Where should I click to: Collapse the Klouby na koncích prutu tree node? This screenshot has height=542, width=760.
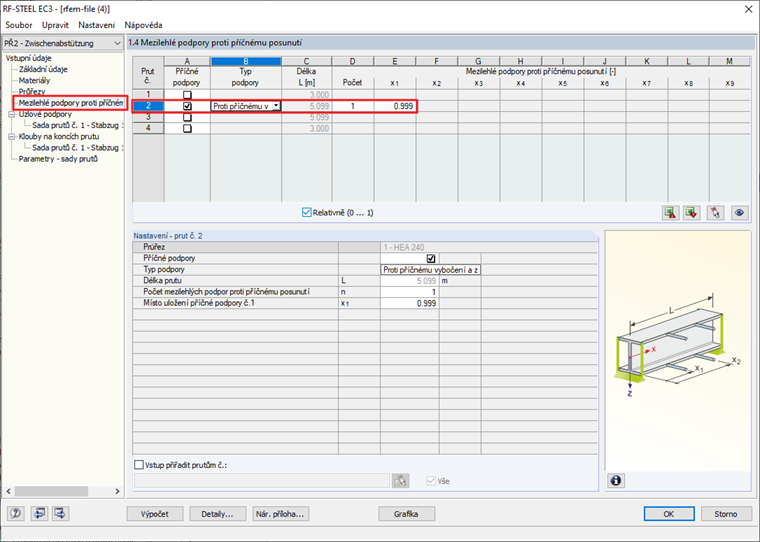click(x=12, y=137)
